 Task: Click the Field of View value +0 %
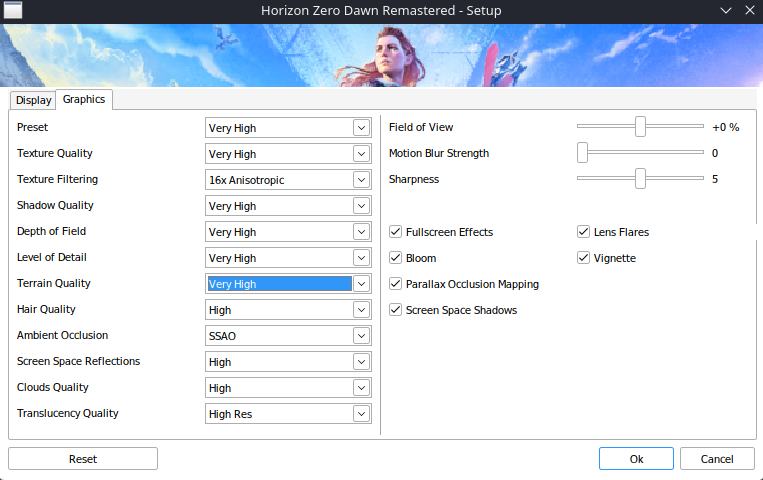tap(726, 127)
